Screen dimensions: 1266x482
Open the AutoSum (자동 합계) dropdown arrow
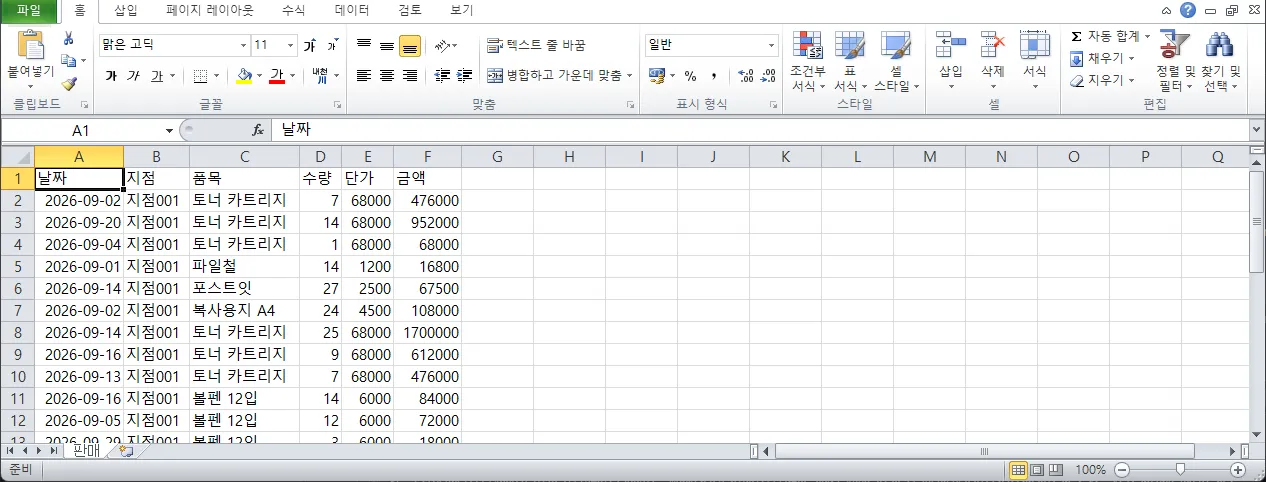coord(1147,36)
